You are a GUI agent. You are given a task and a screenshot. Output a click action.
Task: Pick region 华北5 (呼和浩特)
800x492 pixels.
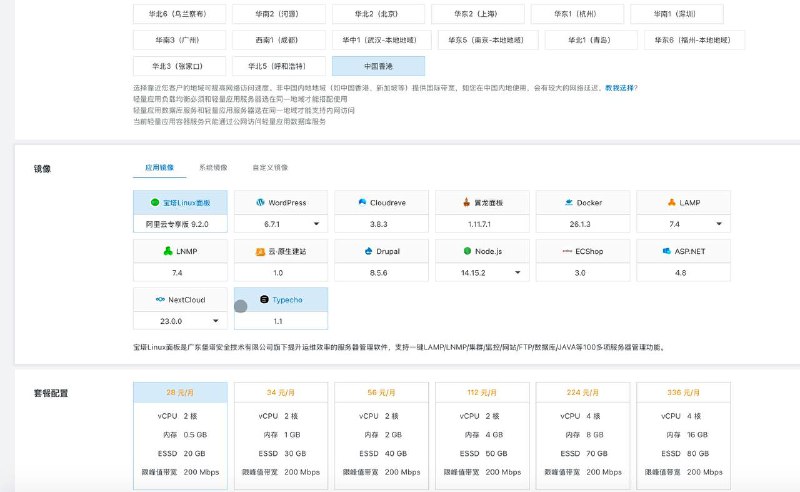279,66
